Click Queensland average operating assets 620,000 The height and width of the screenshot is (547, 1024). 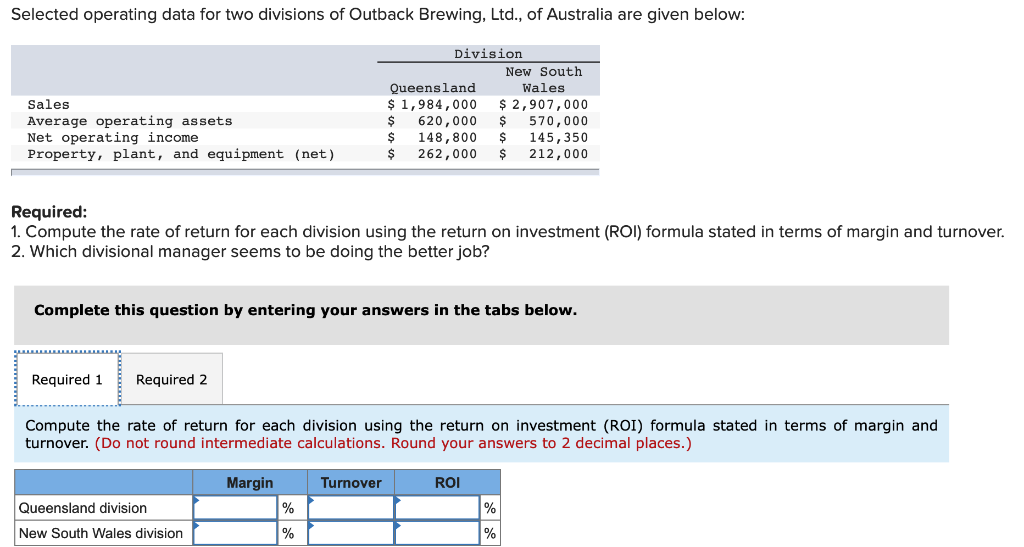coord(447,121)
